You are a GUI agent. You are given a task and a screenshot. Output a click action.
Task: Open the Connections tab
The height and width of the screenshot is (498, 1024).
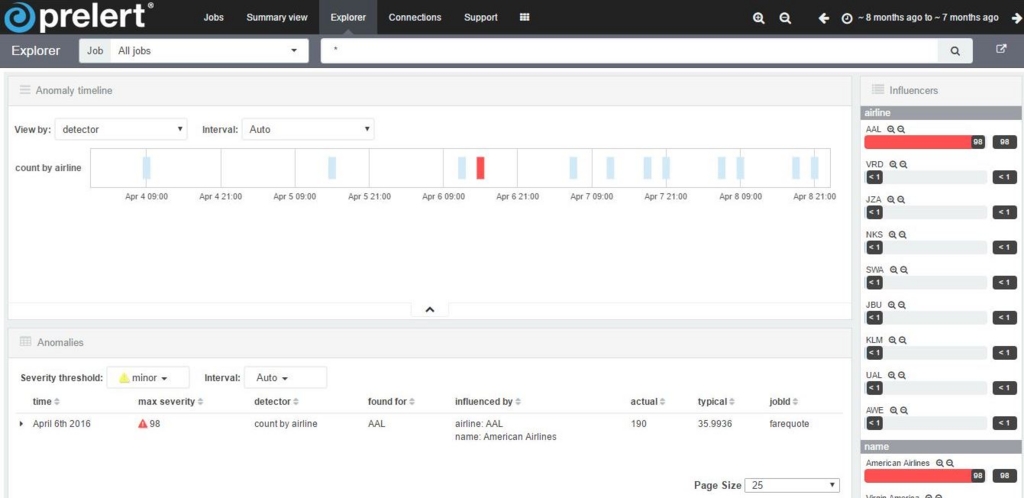tap(415, 18)
